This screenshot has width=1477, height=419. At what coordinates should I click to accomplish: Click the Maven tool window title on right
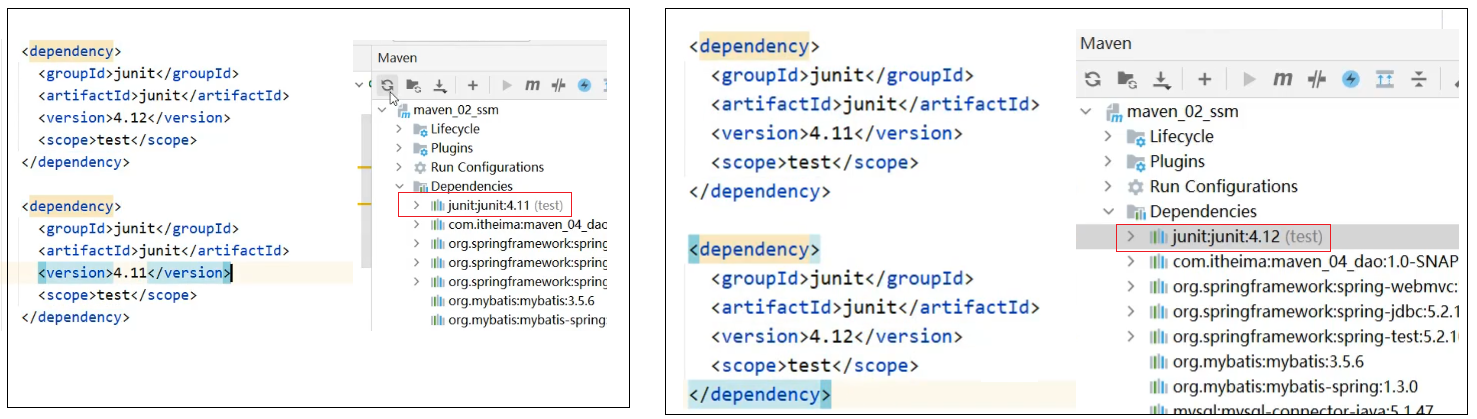tap(1105, 43)
